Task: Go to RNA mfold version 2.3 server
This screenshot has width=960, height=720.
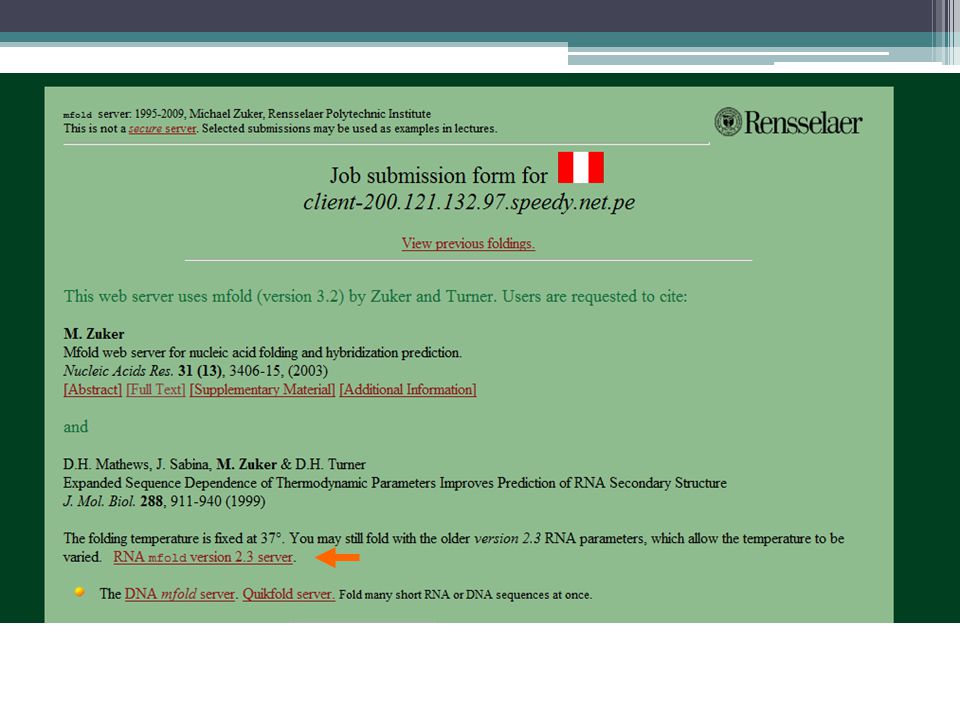Action: (x=203, y=557)
